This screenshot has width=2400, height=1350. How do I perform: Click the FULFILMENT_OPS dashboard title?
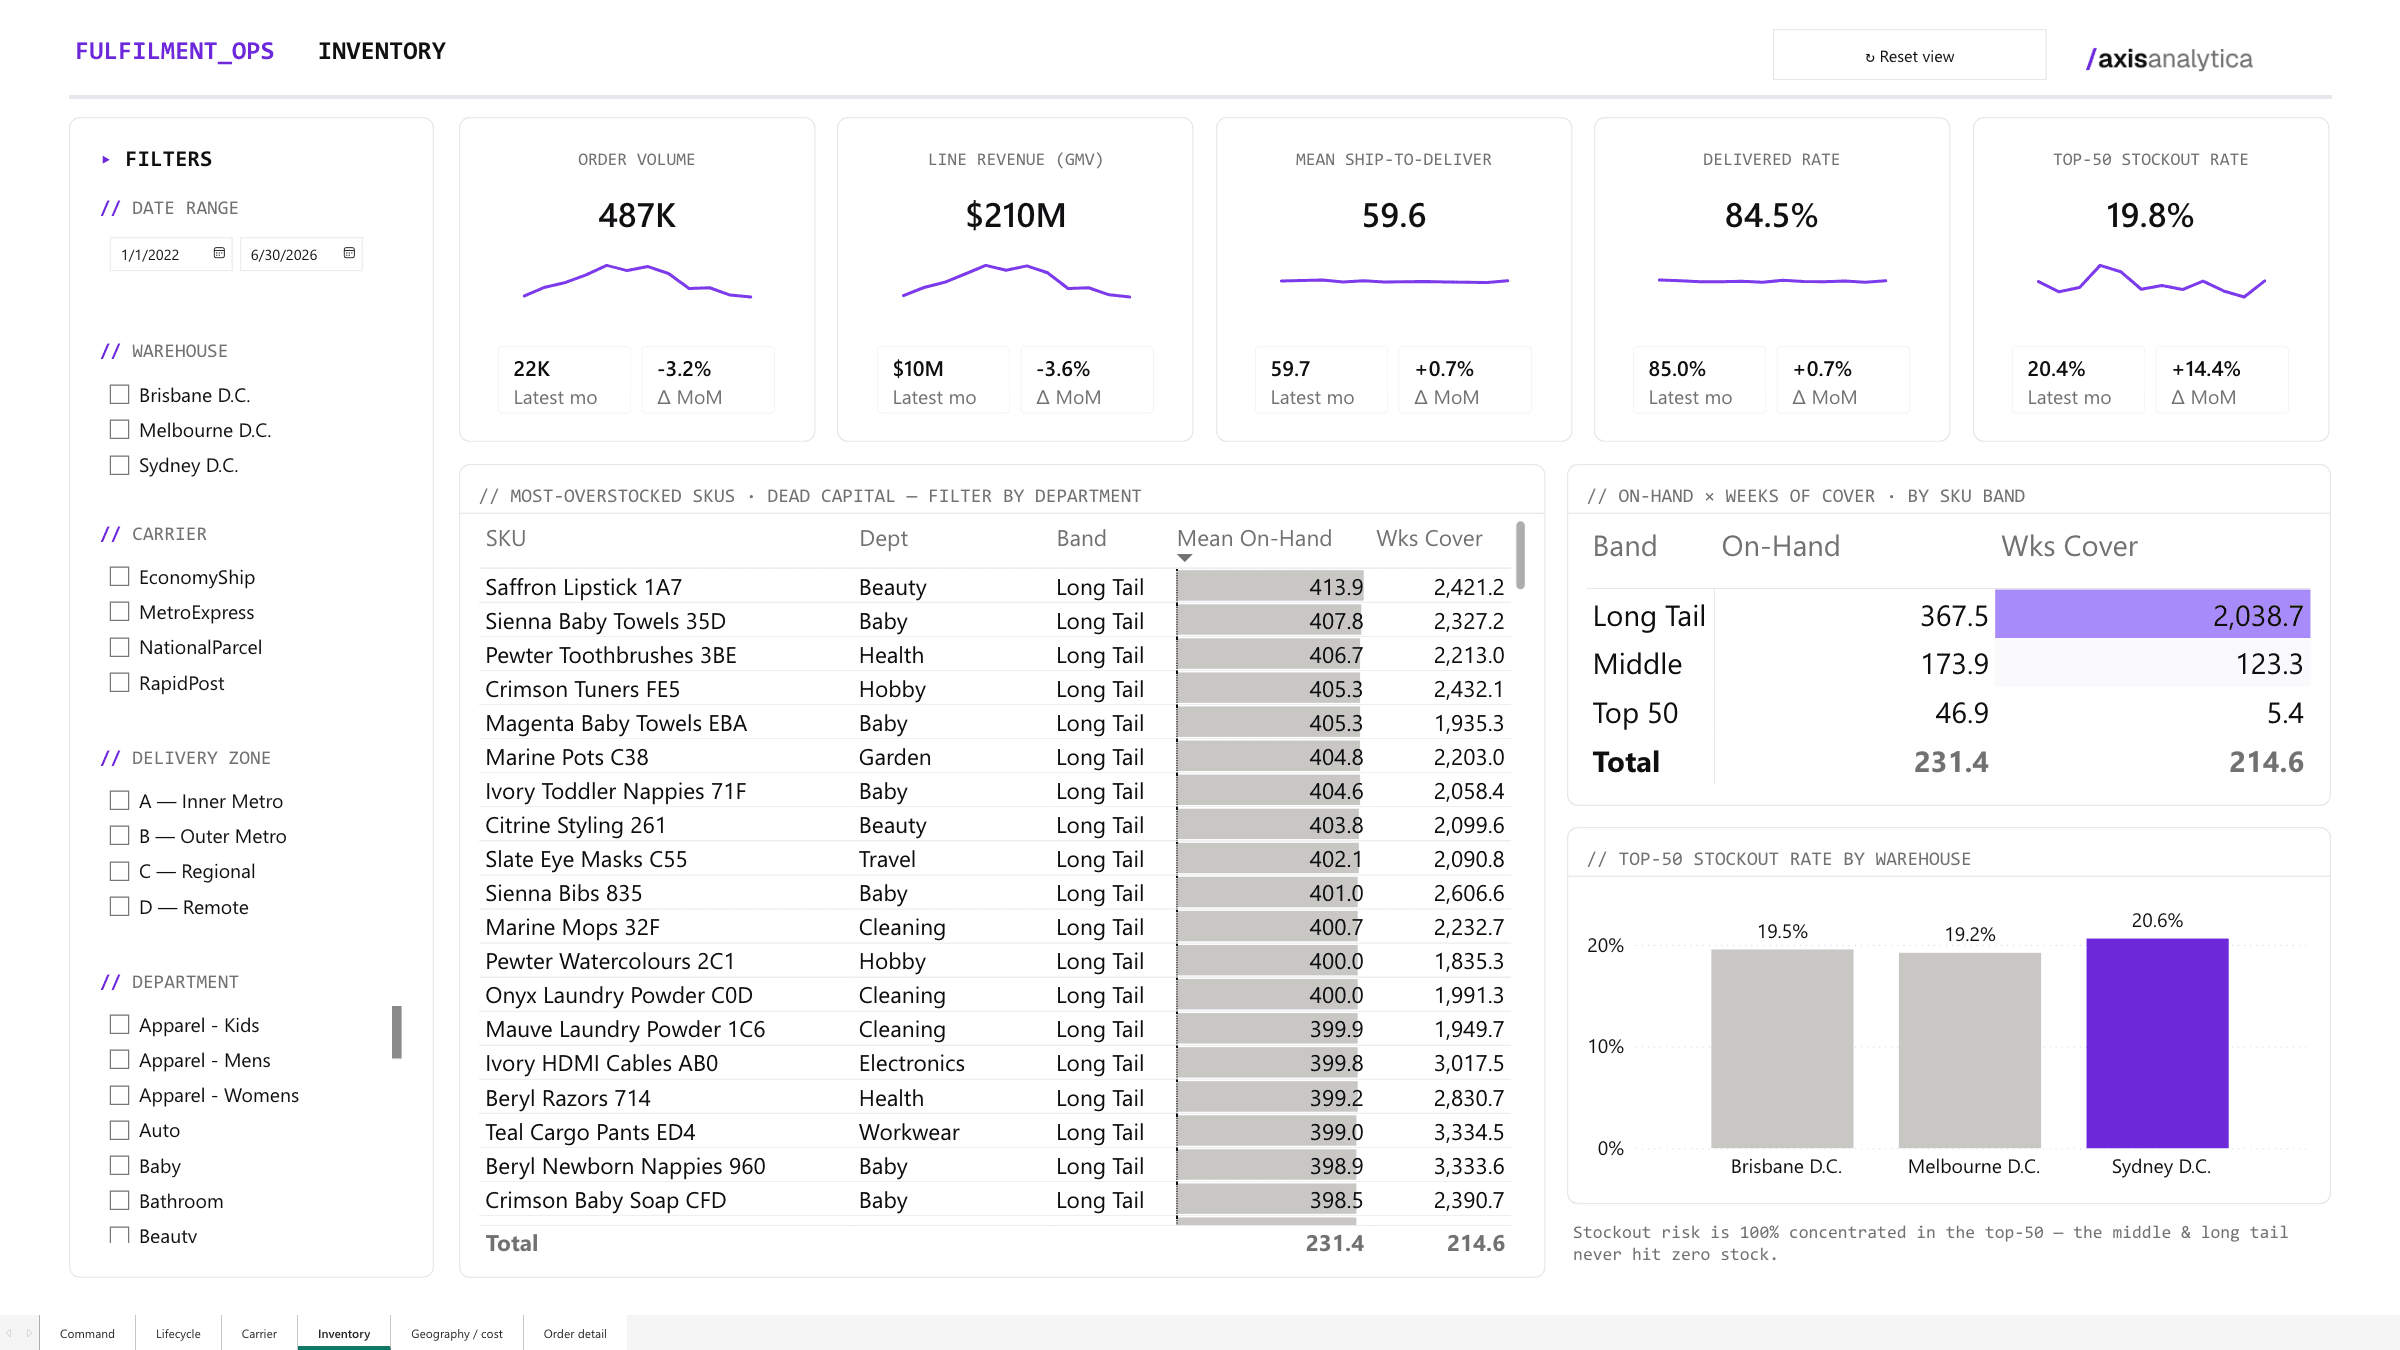pyautogui.click(x=175, y=51)
